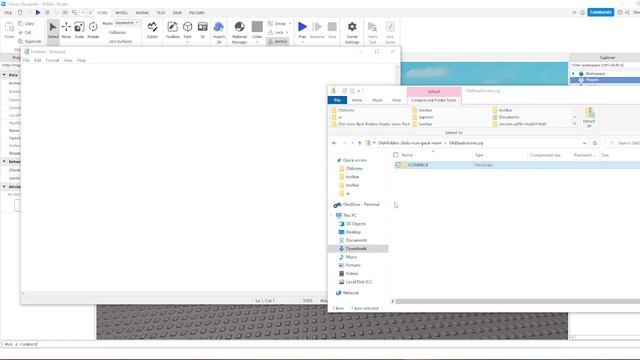Expand extract destinations list in File Explorer ribbon
The height and width of the screenshot is (360, 640).
tap(575, 124)
